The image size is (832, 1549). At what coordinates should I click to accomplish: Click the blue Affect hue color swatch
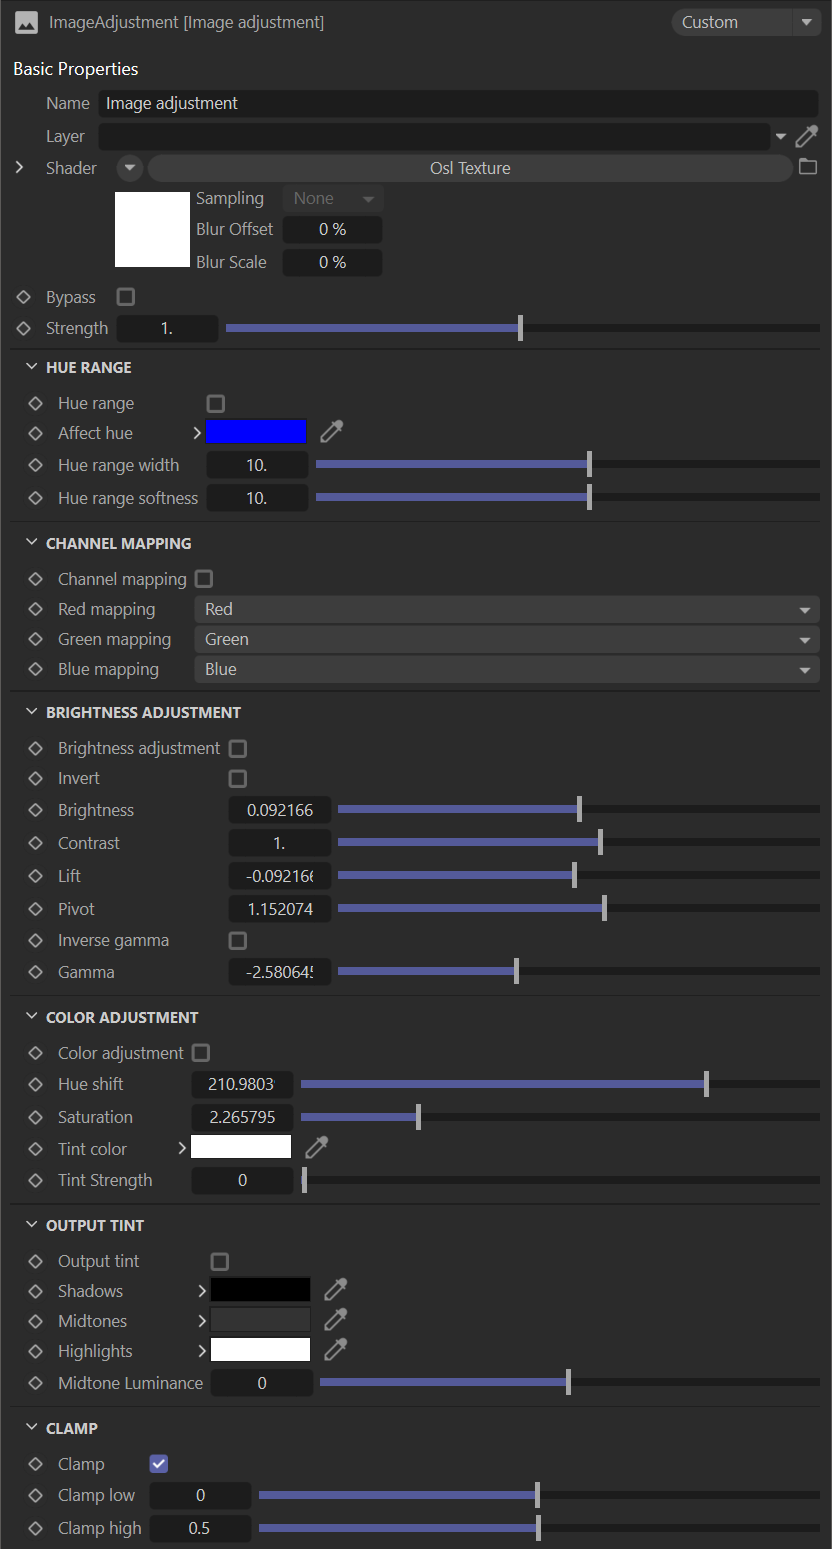click(256, 432)
